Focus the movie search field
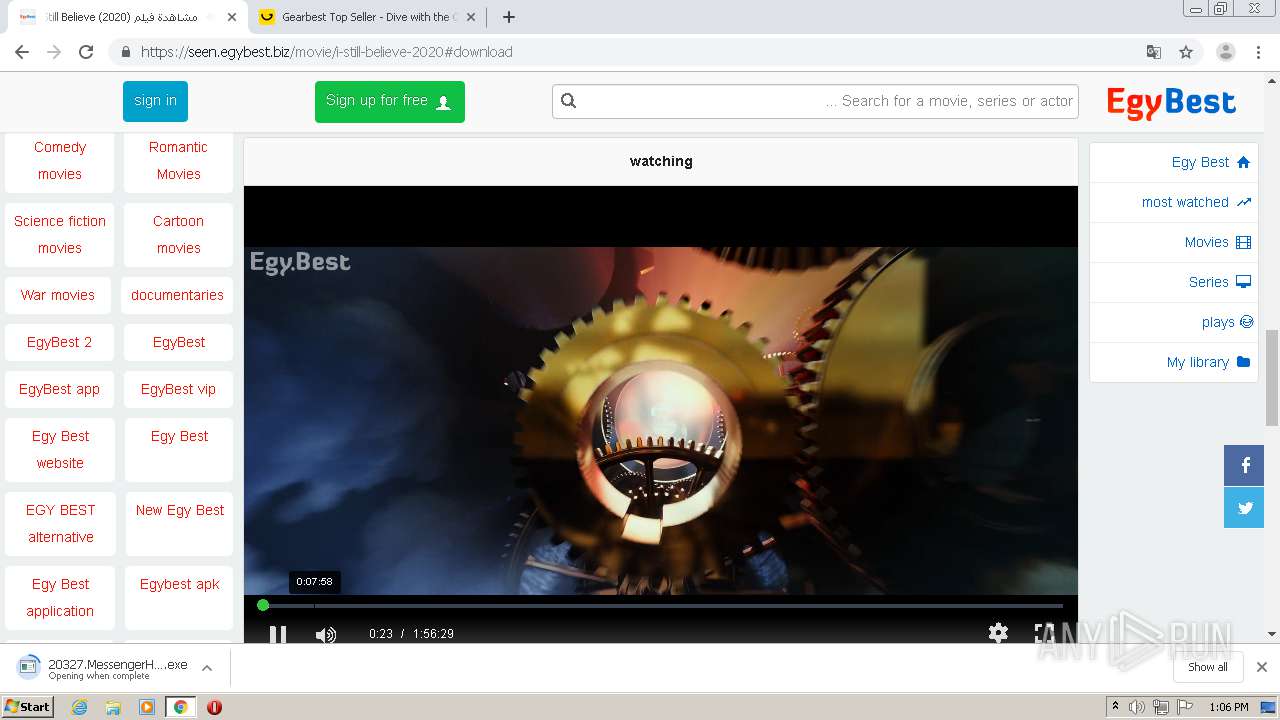 815,101
